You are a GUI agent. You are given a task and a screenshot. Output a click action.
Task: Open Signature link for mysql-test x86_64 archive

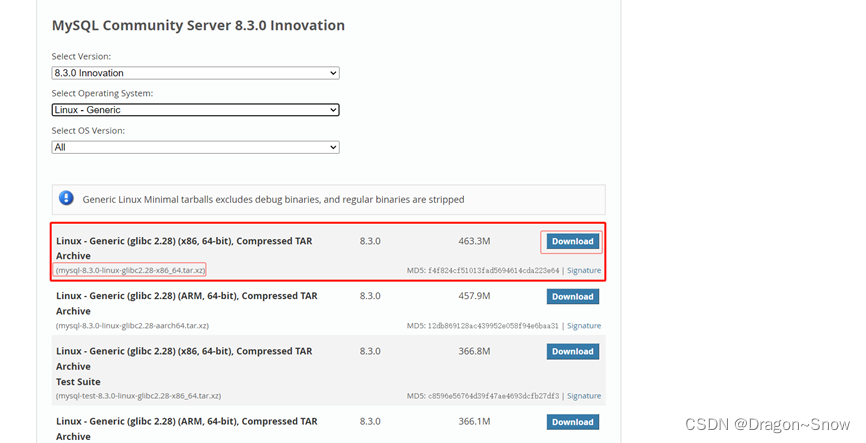pyautogui.click(x=584, y=396)
